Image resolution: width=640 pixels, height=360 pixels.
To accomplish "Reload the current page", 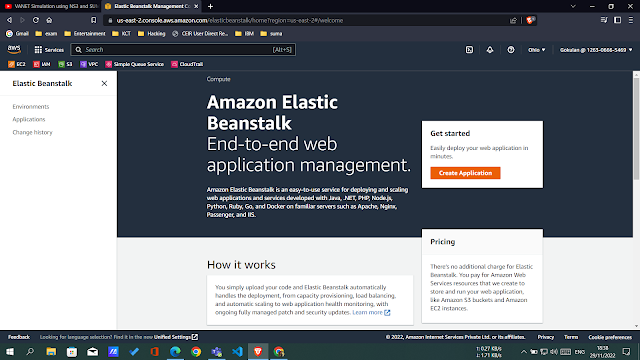I will tap(36, 20).
